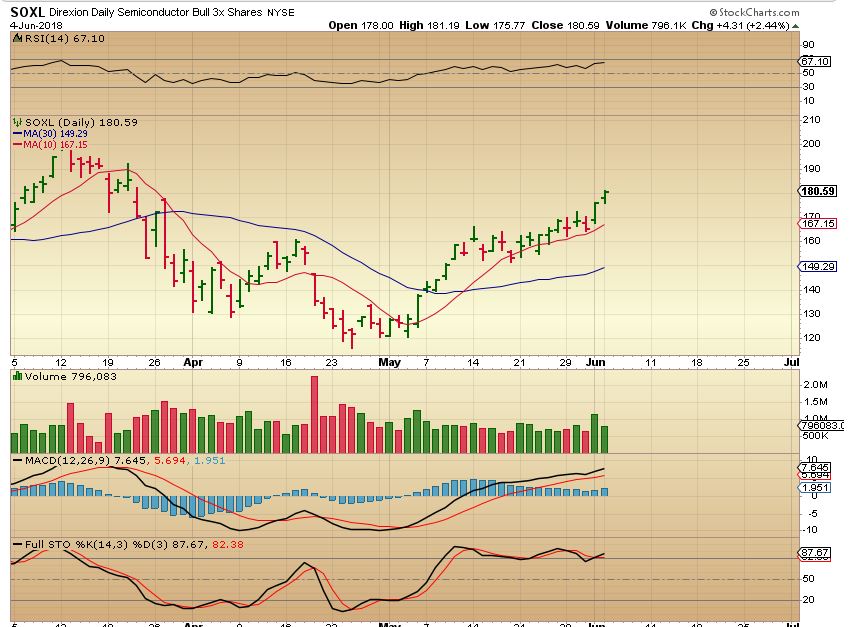Click the NYSE exchange label

[280, 12]
